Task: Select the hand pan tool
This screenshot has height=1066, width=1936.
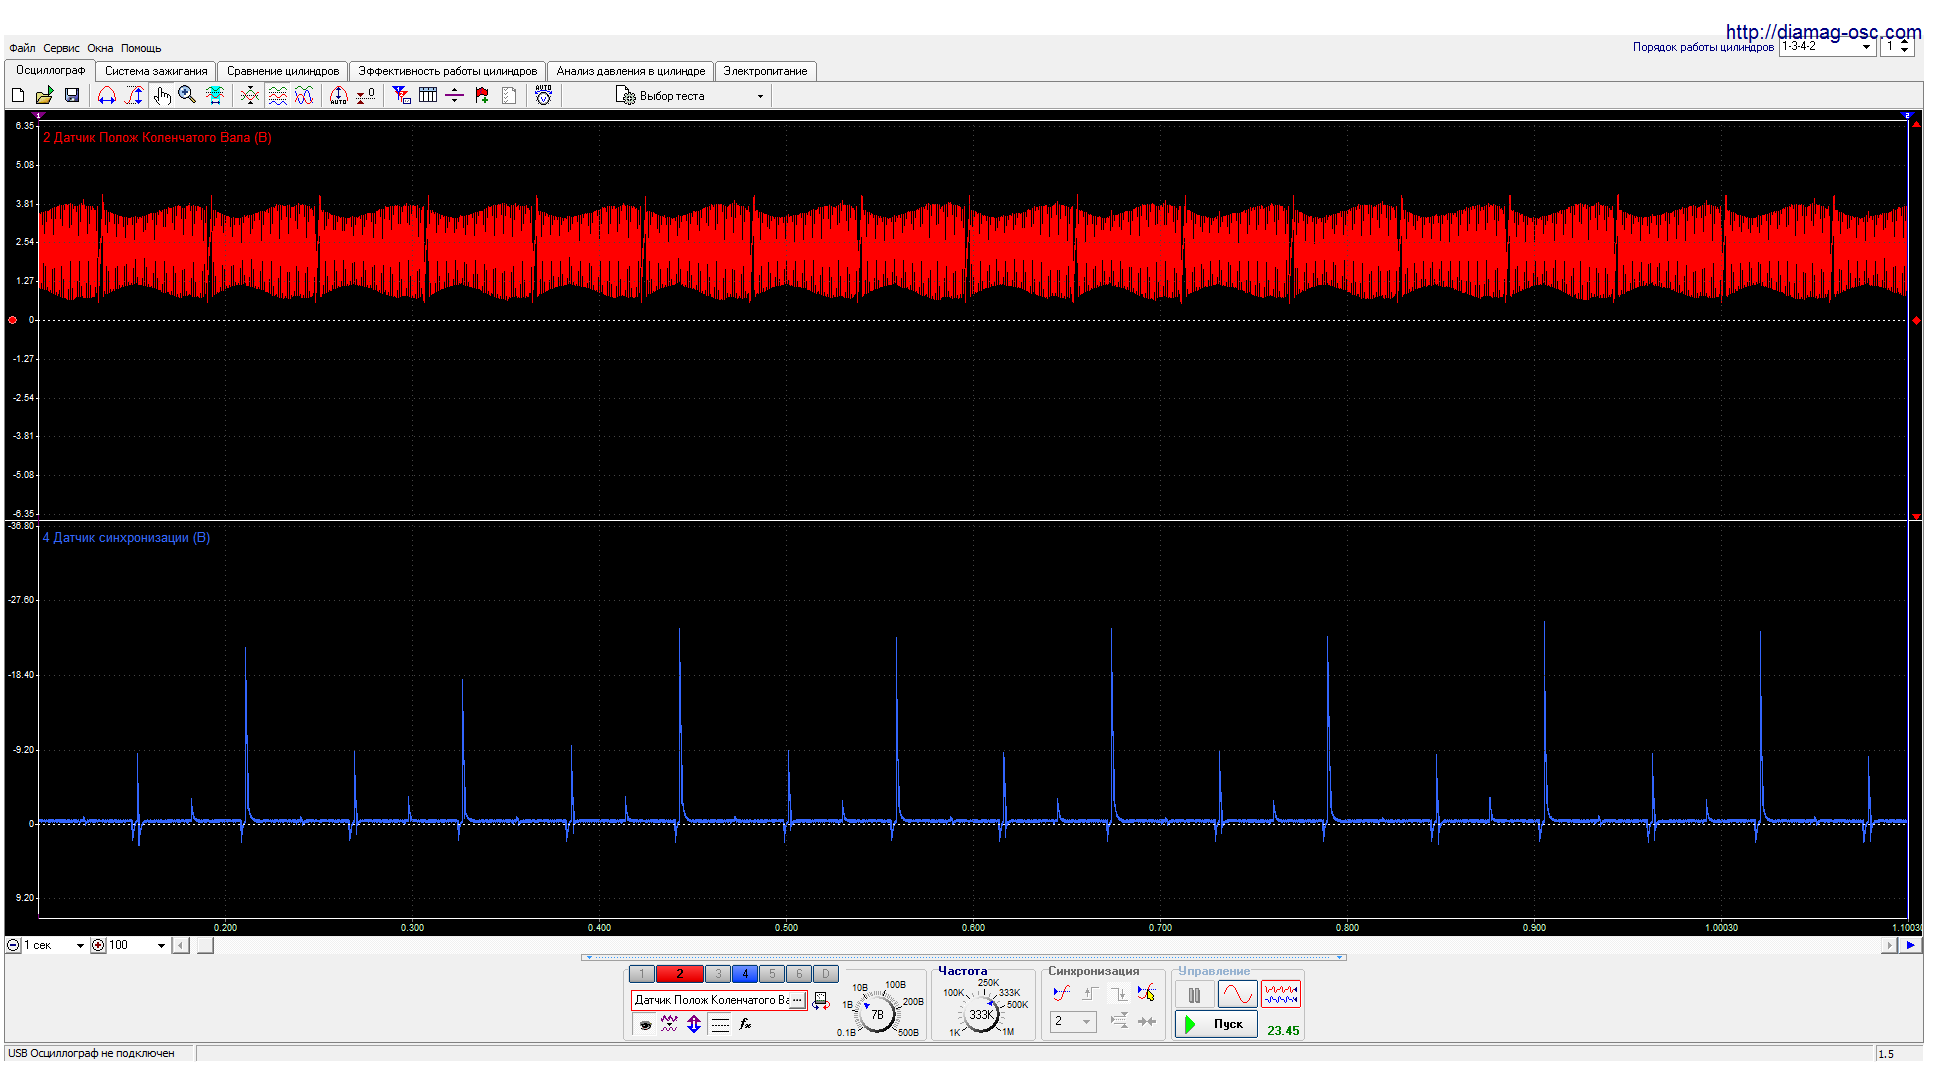Action: pos(162,95)
